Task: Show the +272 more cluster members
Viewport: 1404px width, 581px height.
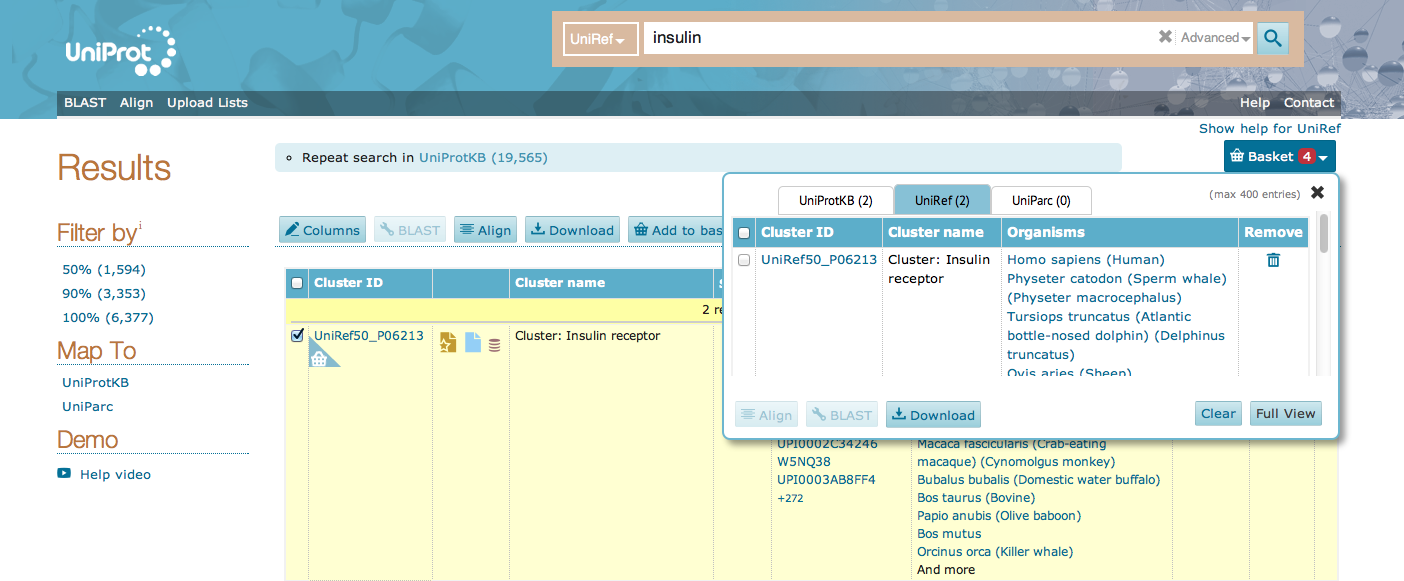Action: 791,498
